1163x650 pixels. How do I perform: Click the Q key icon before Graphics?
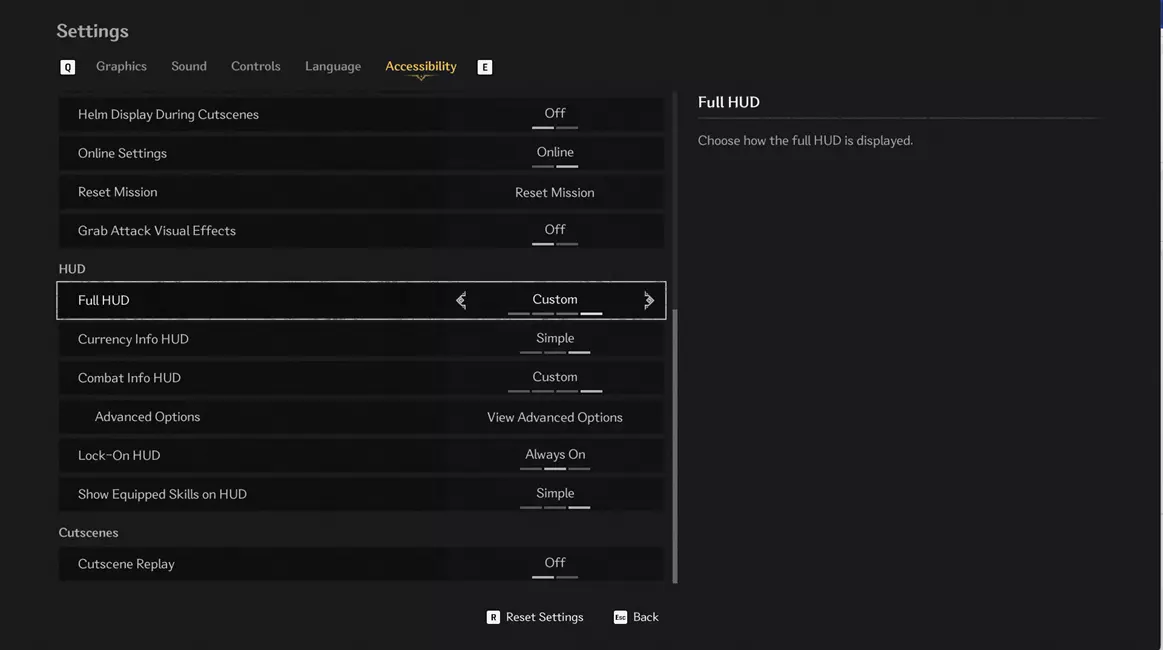point(68,67)
